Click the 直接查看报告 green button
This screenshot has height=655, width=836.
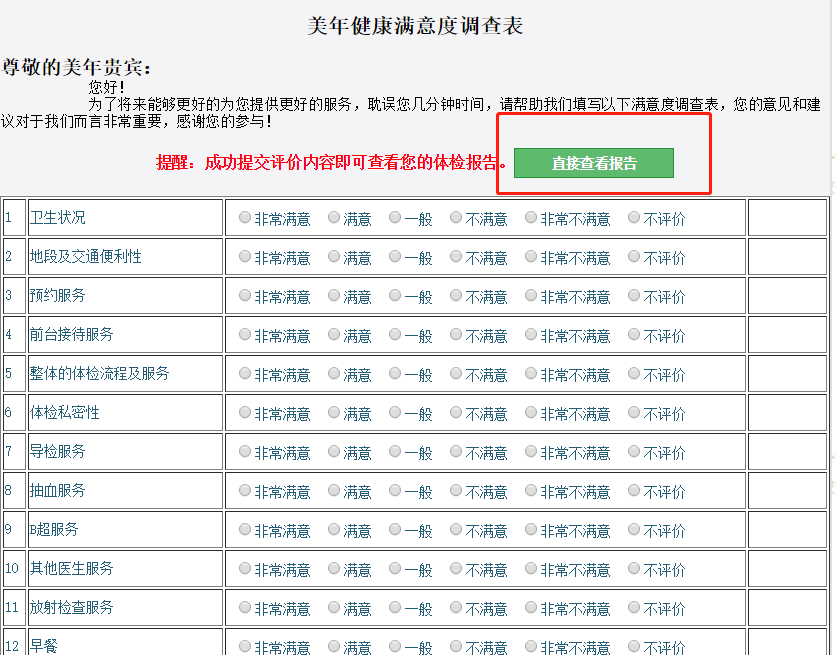pos(592,163)
